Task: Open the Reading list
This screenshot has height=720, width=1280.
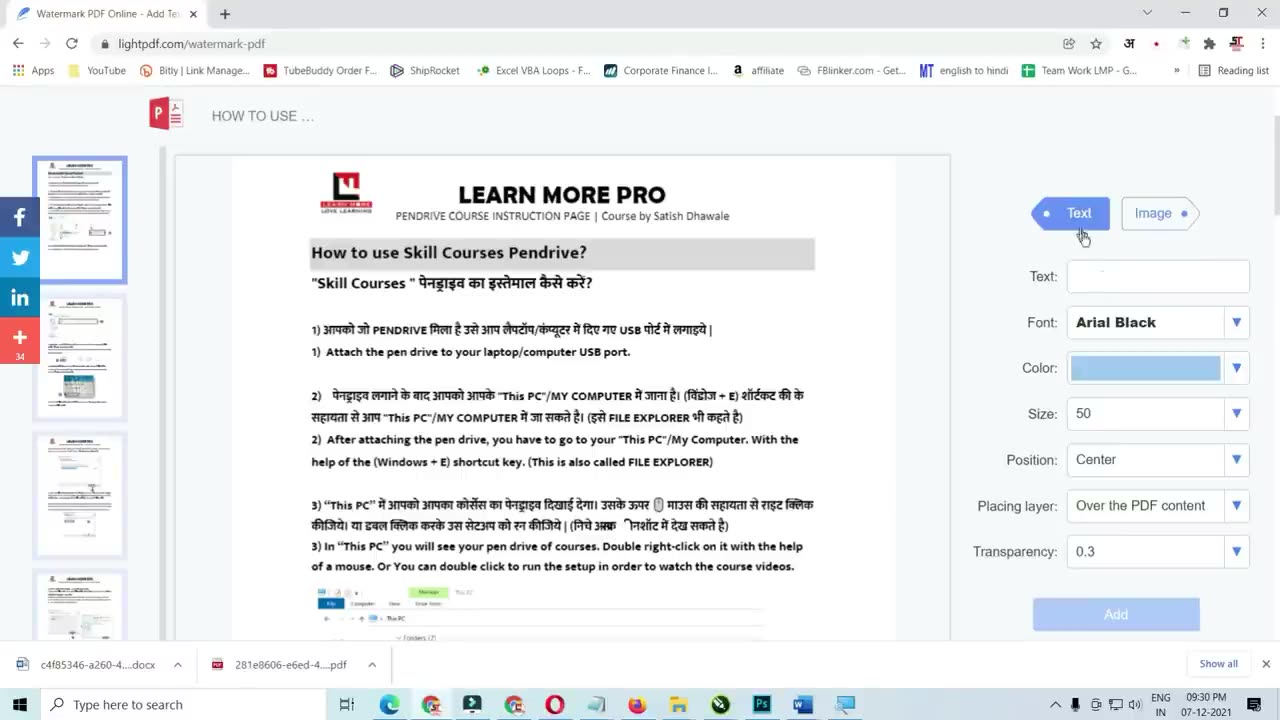Action: click(1234, 70)
